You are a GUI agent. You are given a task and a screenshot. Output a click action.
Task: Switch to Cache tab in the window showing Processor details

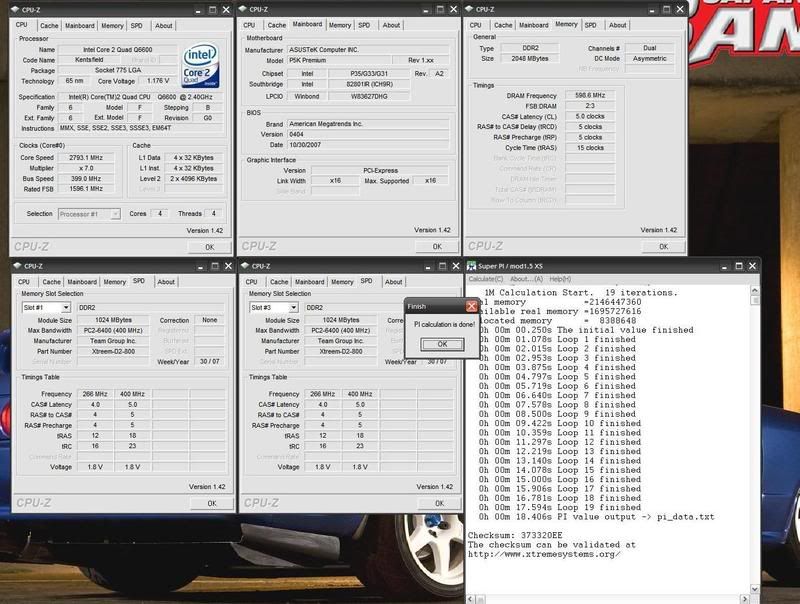coord(49,25)
